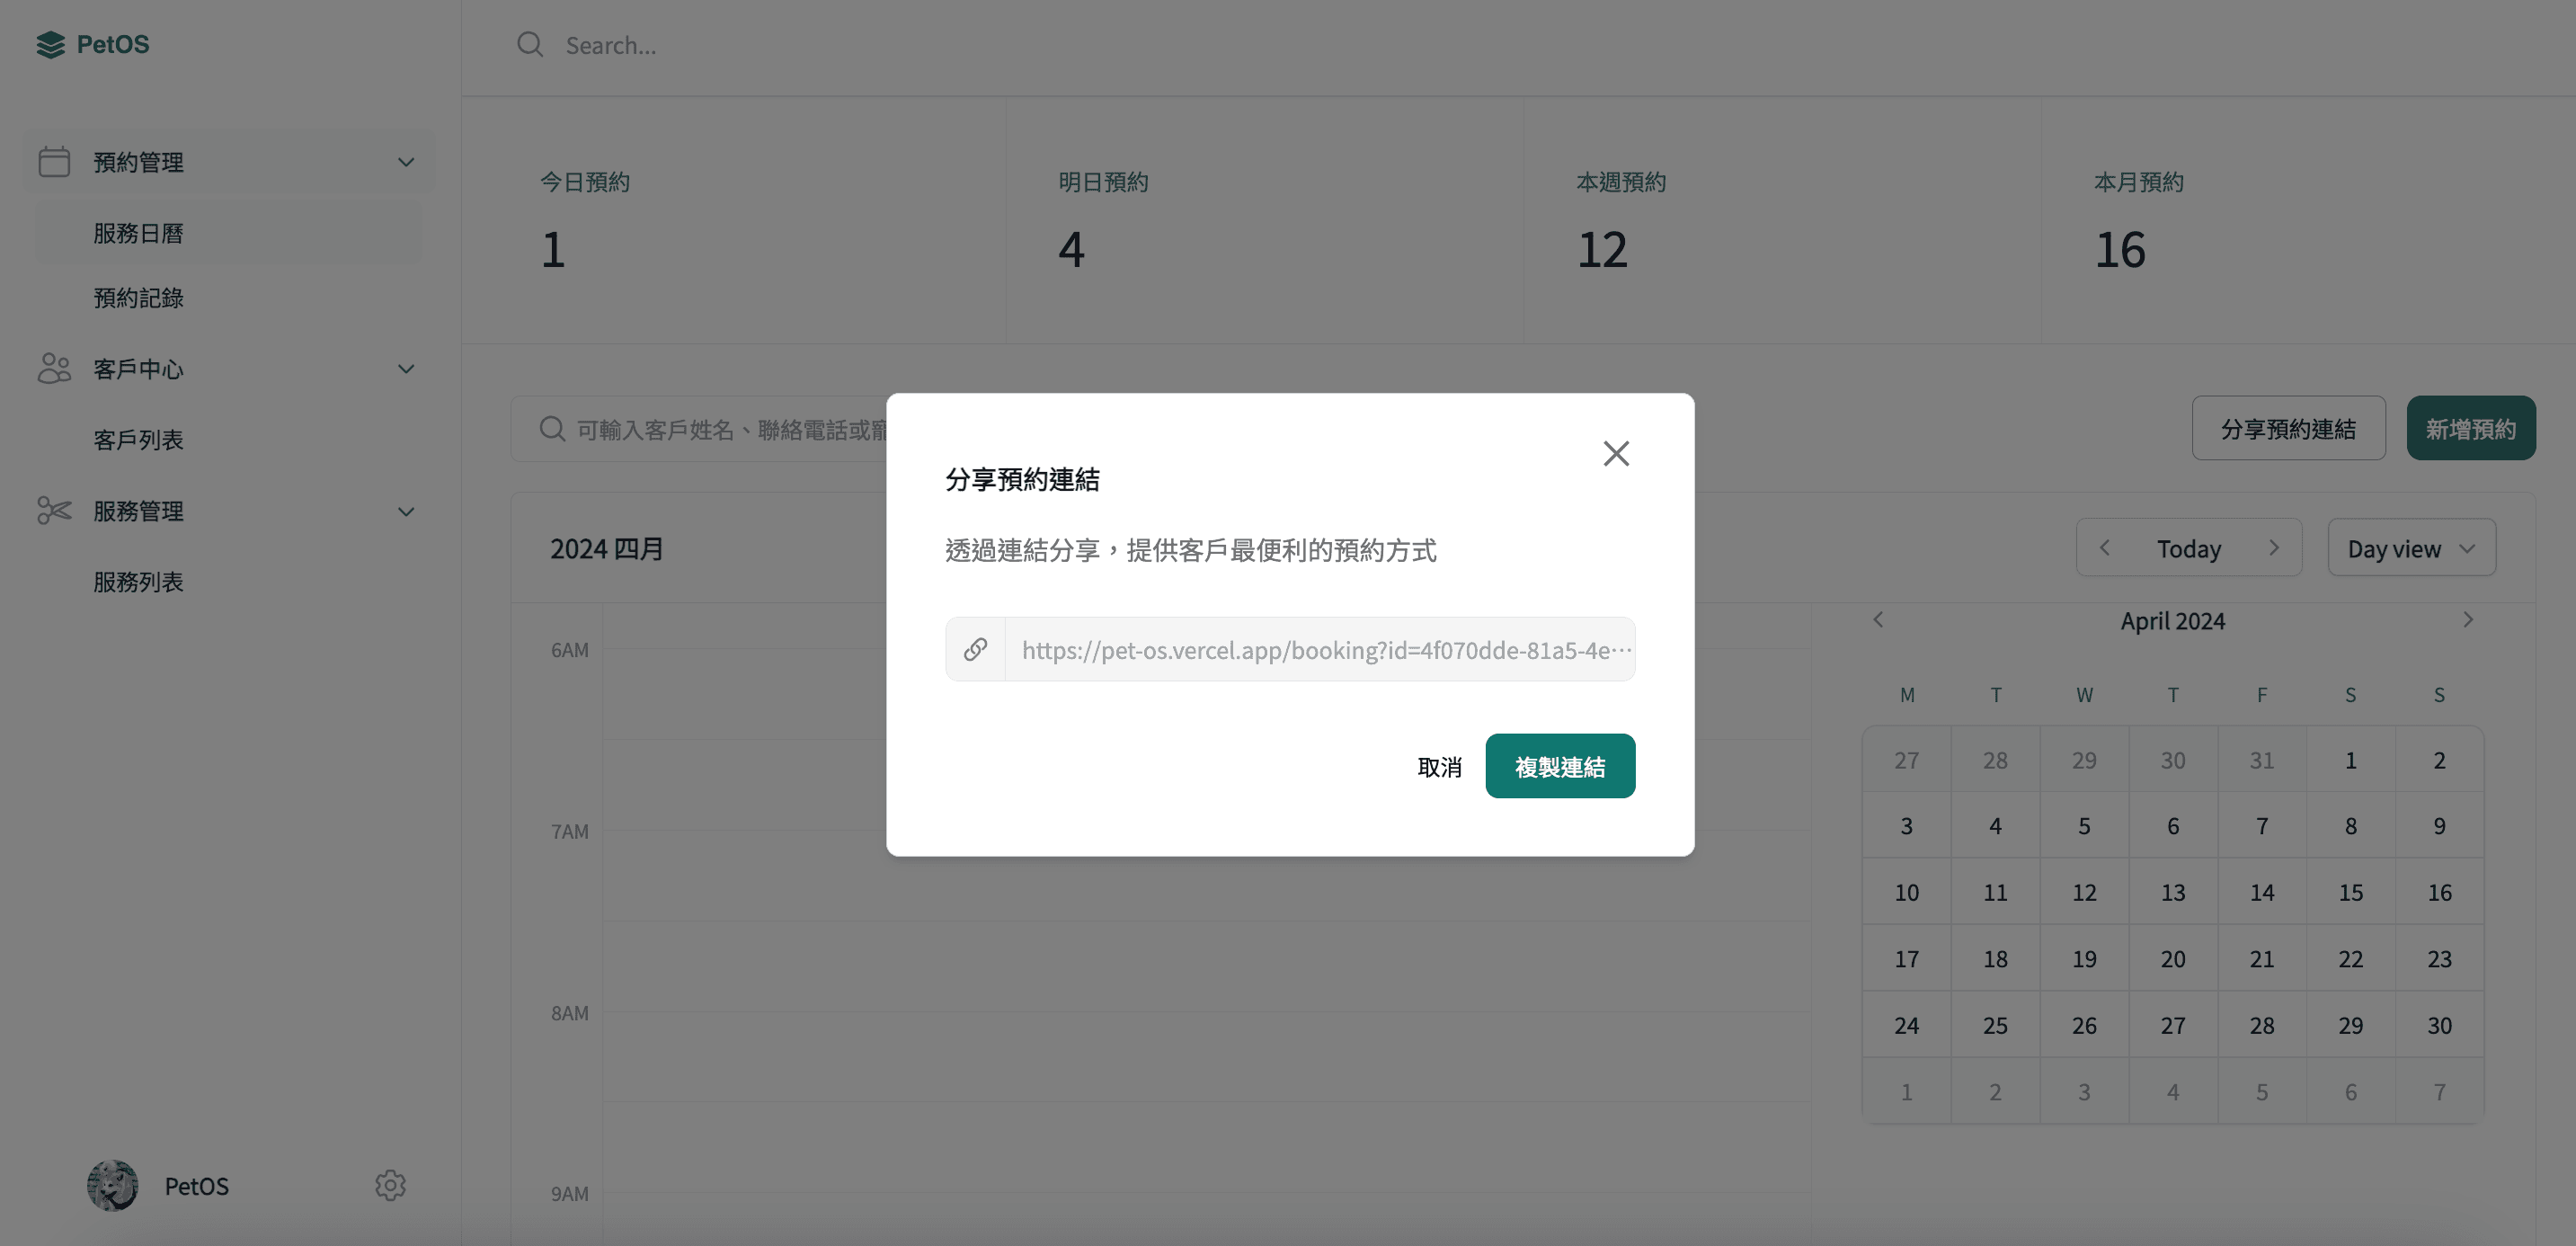Click the link icon beside booking URL
Screen dimensions: 2576x1246
[975, 650]
